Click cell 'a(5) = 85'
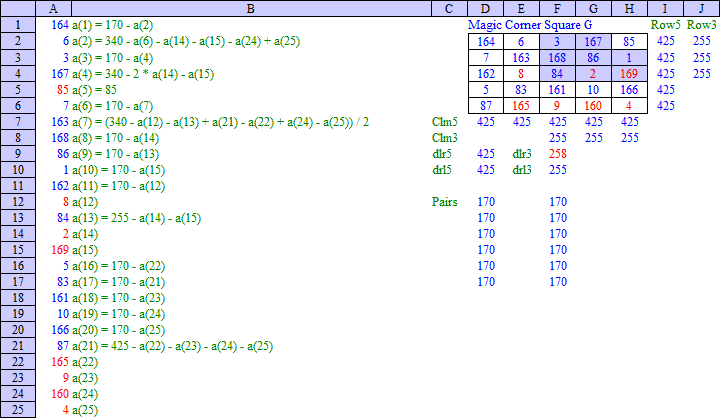721x419 pixels. tap(94, 89)
